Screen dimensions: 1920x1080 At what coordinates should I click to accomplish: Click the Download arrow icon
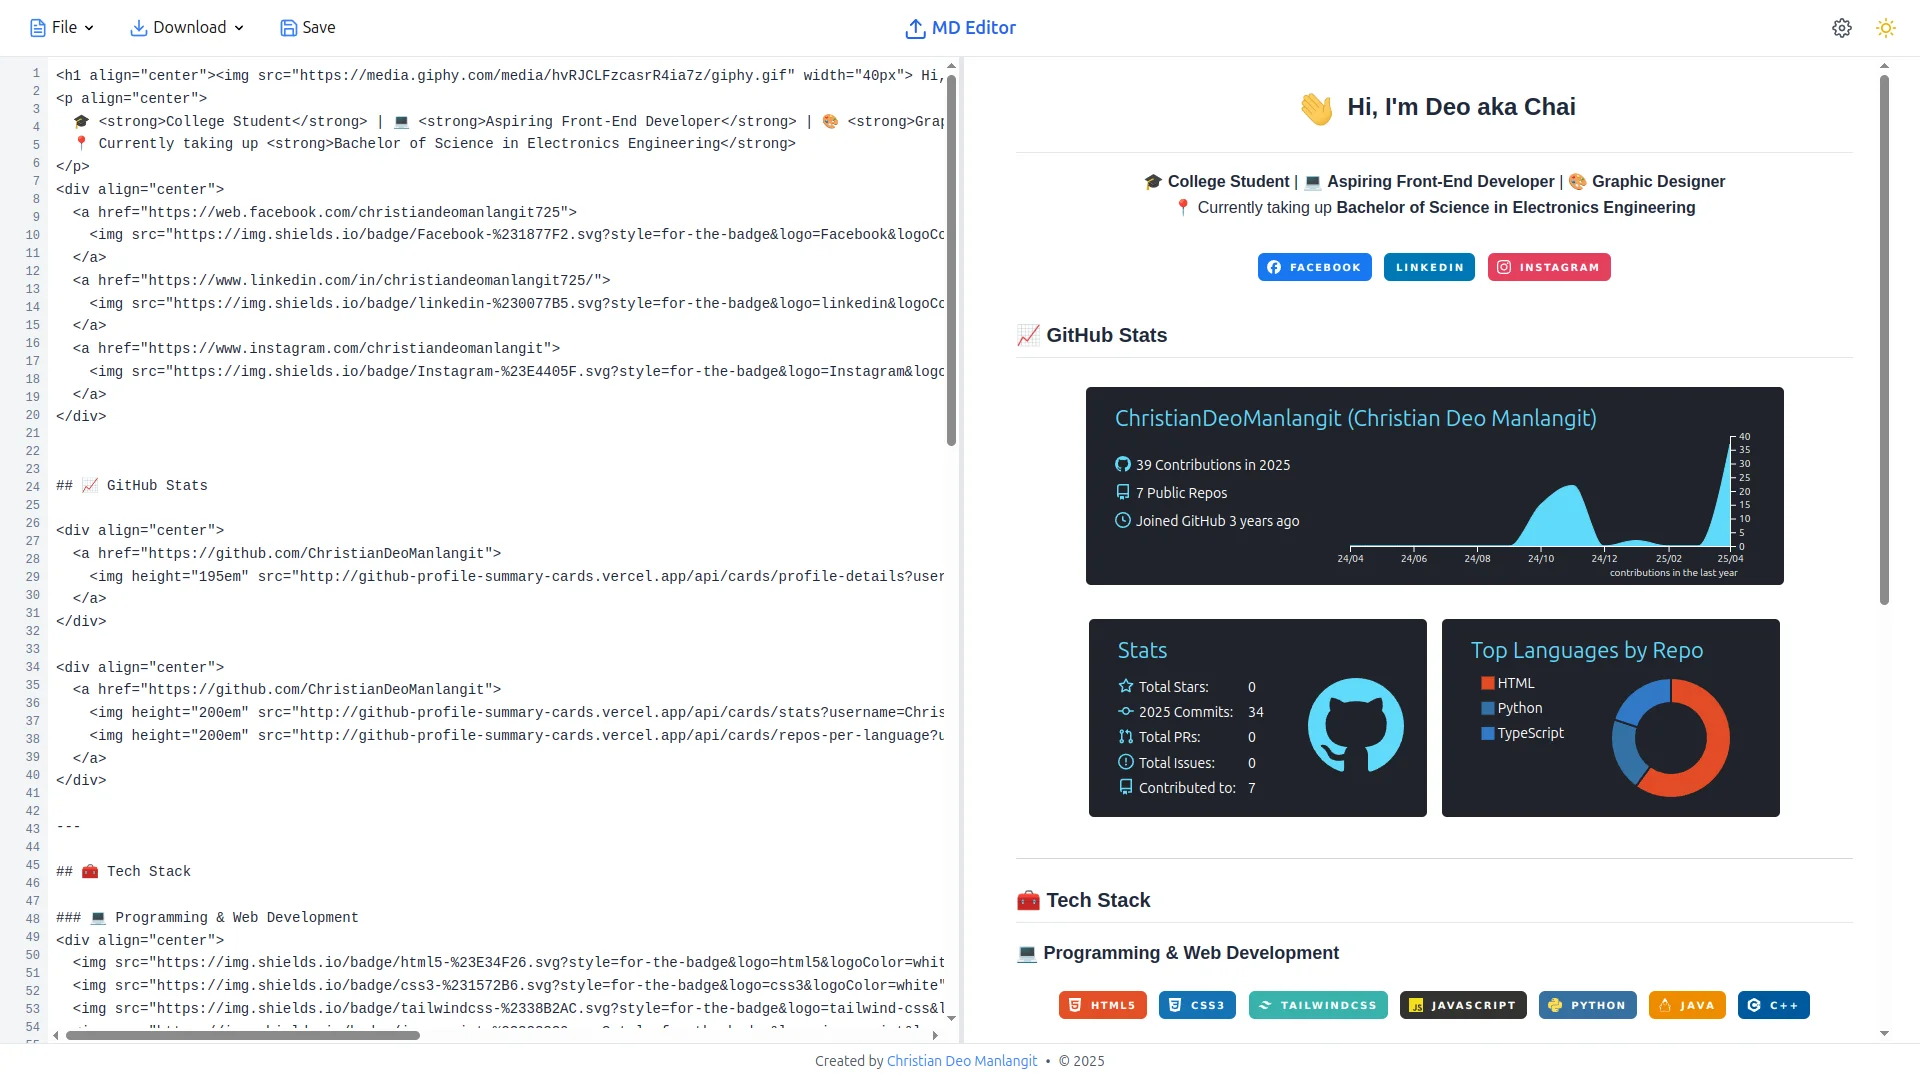pyautogui.click(x=139, y=28)
